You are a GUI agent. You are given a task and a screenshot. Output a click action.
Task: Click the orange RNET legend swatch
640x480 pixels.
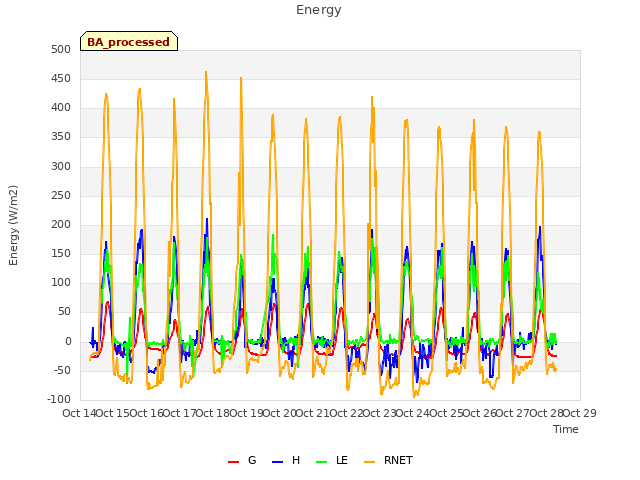tap(369, 462)
